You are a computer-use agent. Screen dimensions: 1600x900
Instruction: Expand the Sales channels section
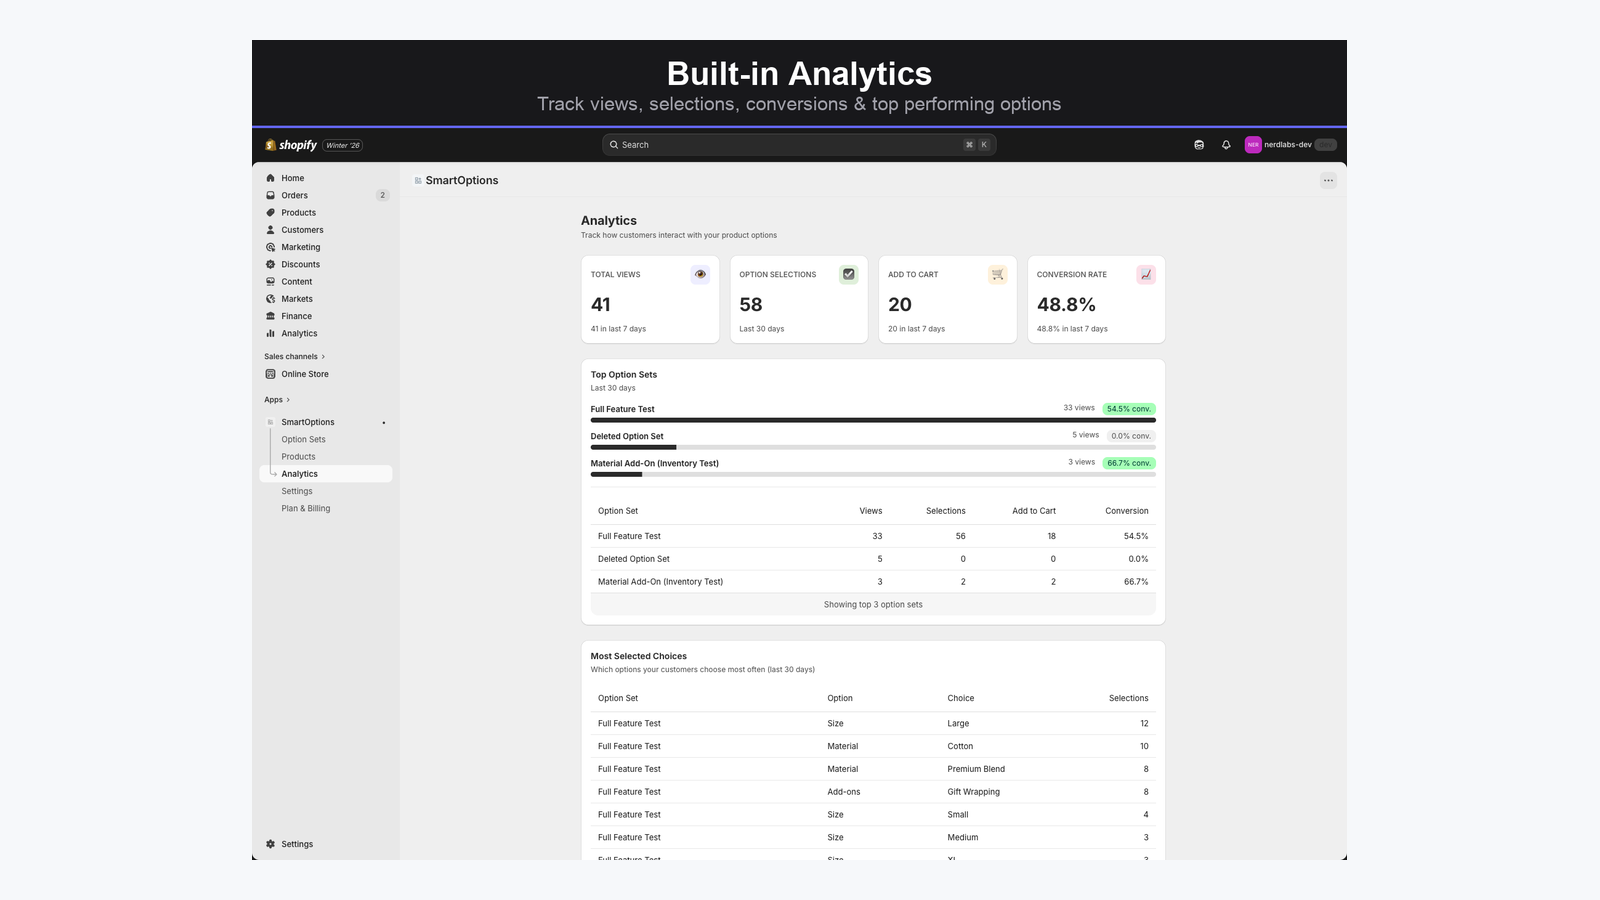(x=293, y=356)
